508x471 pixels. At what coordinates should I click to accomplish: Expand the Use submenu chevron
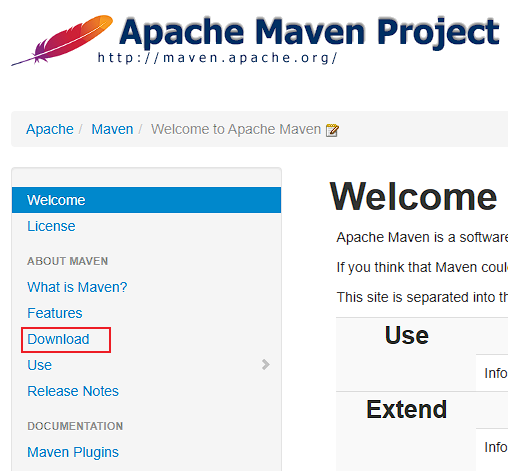[x=265, y=365]
